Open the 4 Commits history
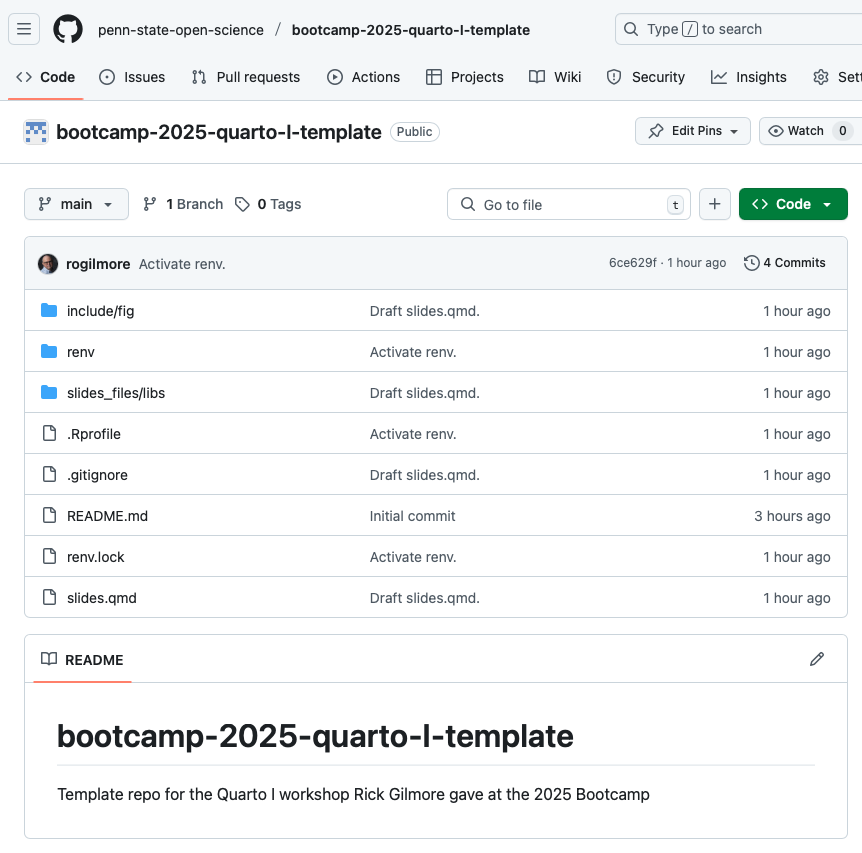Viewport: 862px width, 853px height. tap(785, 263)
